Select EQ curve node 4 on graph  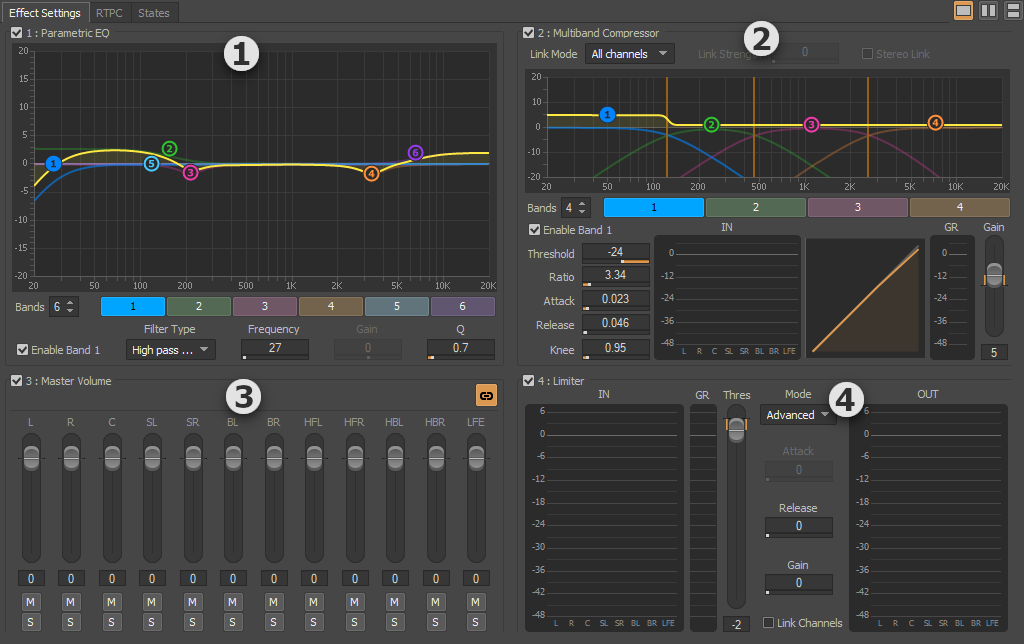(372, 173)
